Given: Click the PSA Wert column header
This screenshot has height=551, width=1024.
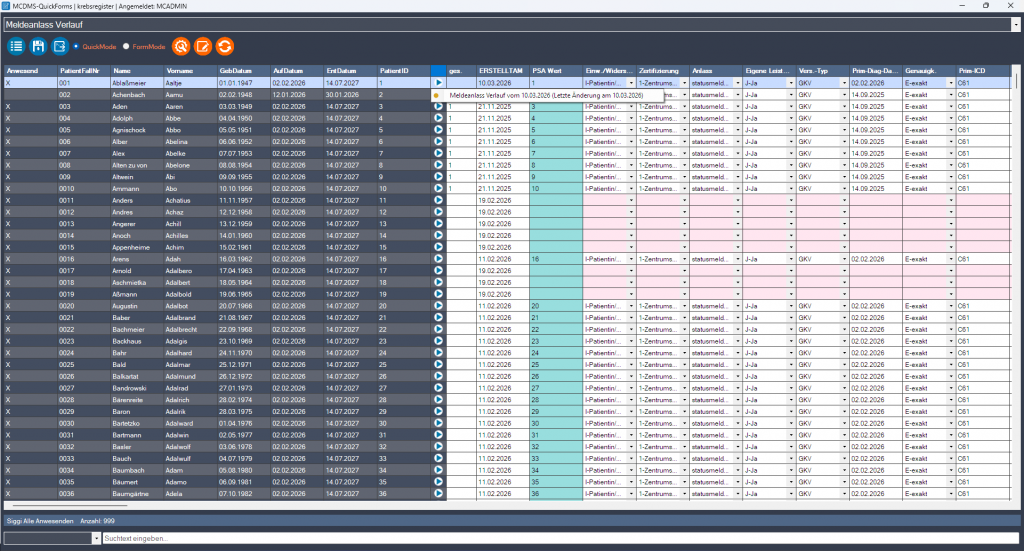Looking at the screenshot, I should tap(546, 71).
